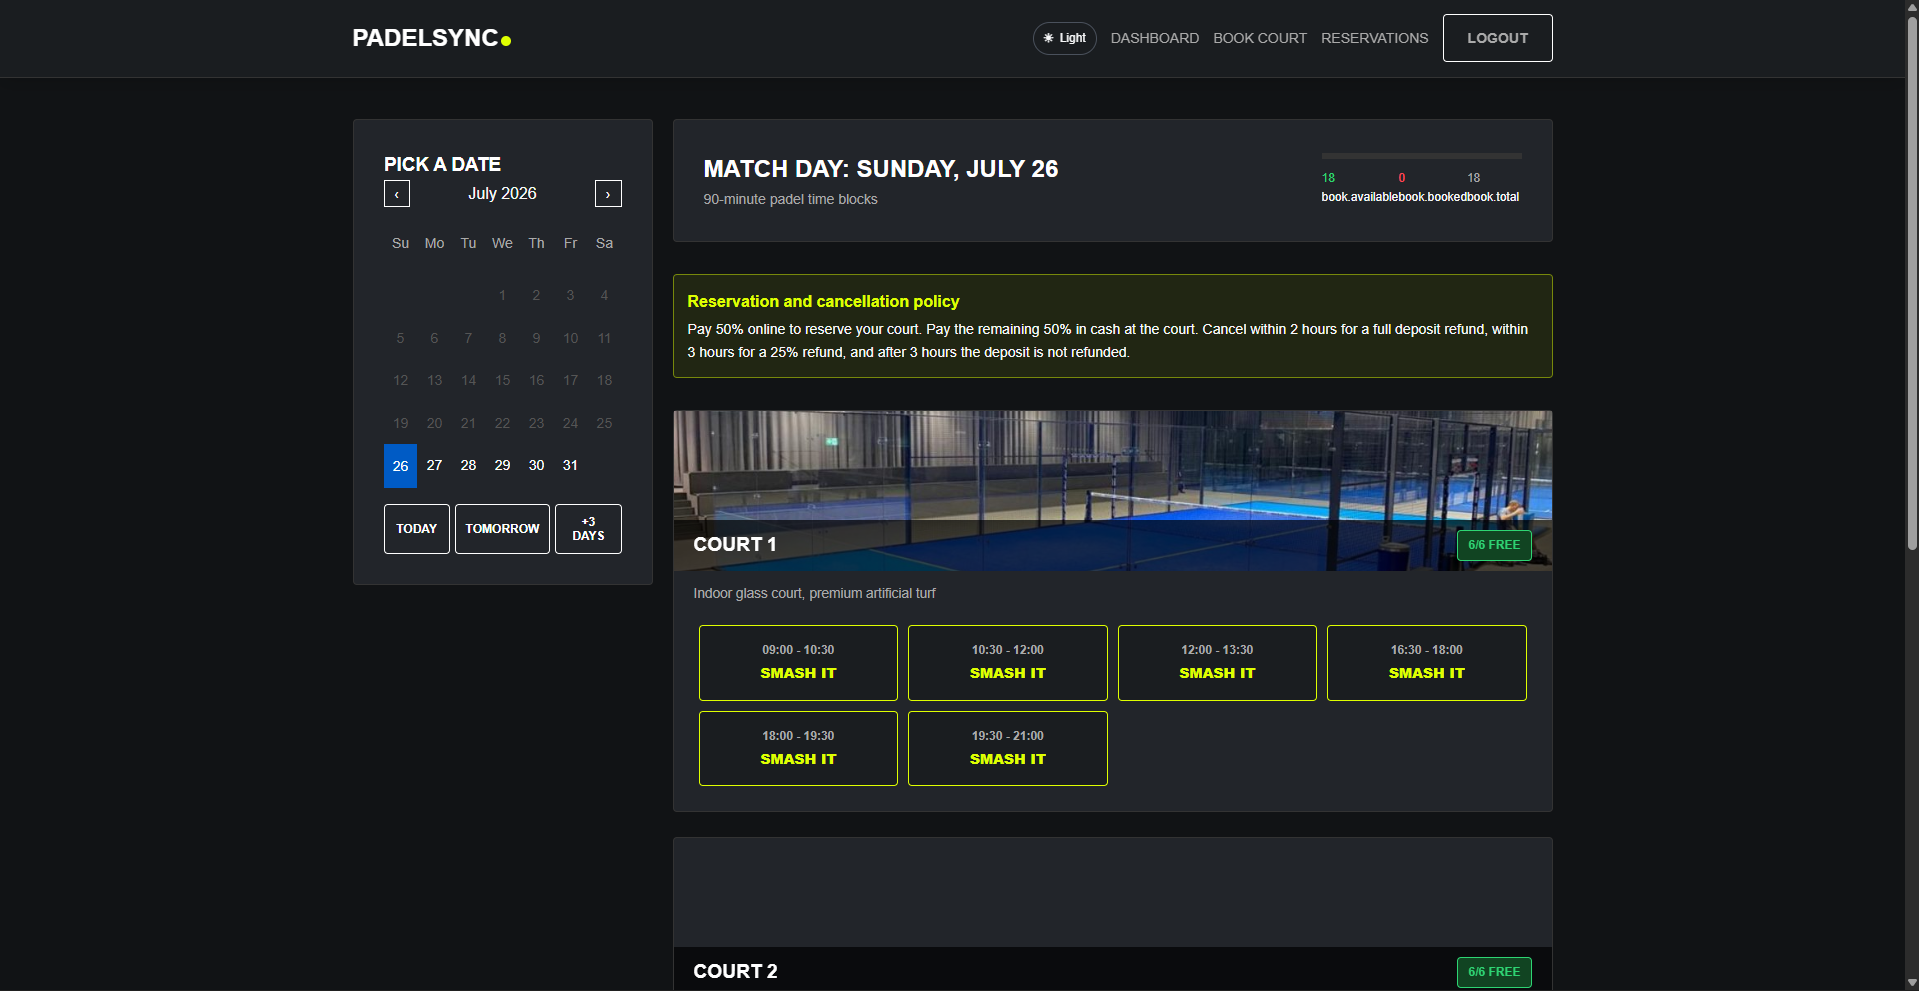Jump to Tomorrow's date
Viewport: 1919px width, 991px height.
(502, 529)
